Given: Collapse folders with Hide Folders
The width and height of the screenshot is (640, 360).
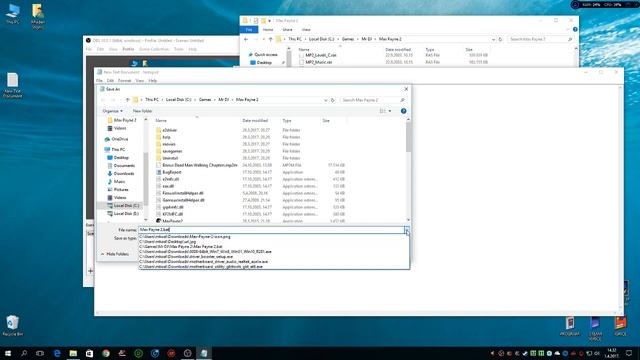Looking at the screenshot, I should [115, 254].
